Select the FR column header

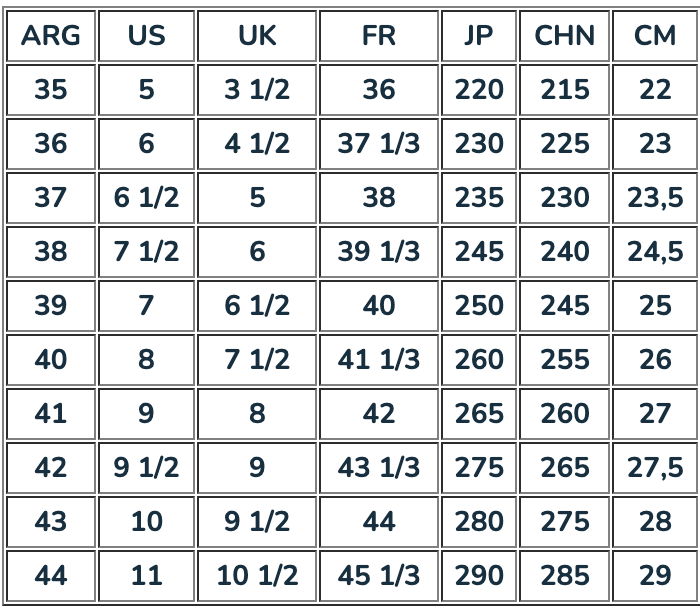point(379,36)
